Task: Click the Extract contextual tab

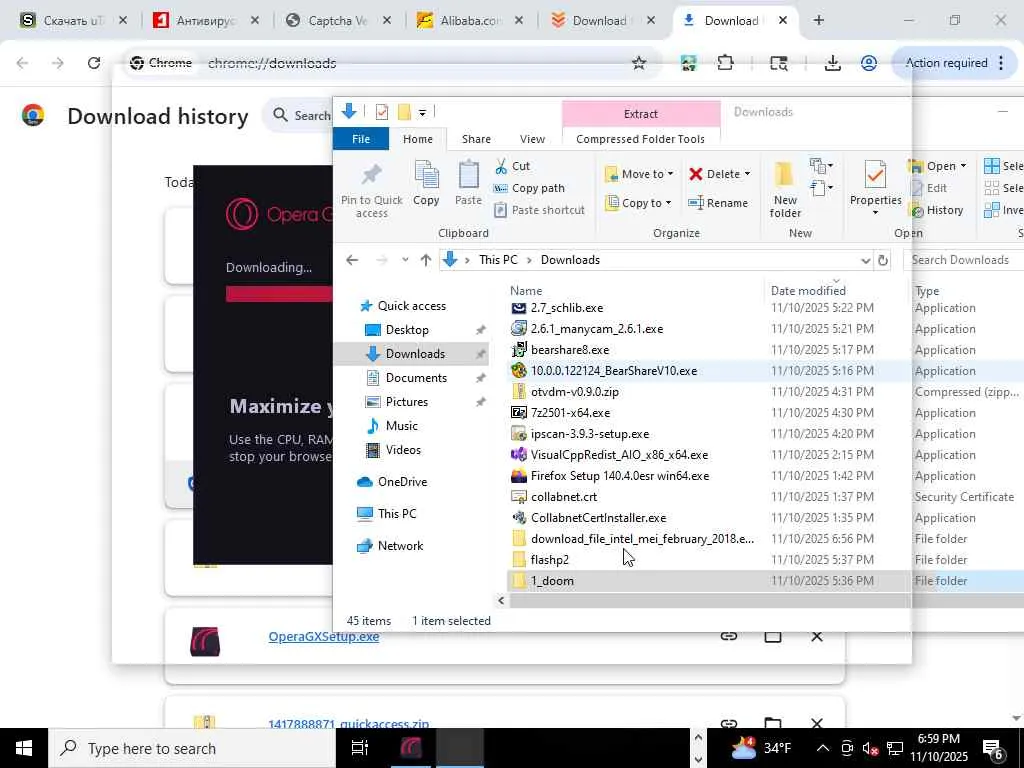Action: (x=641, y=114)
